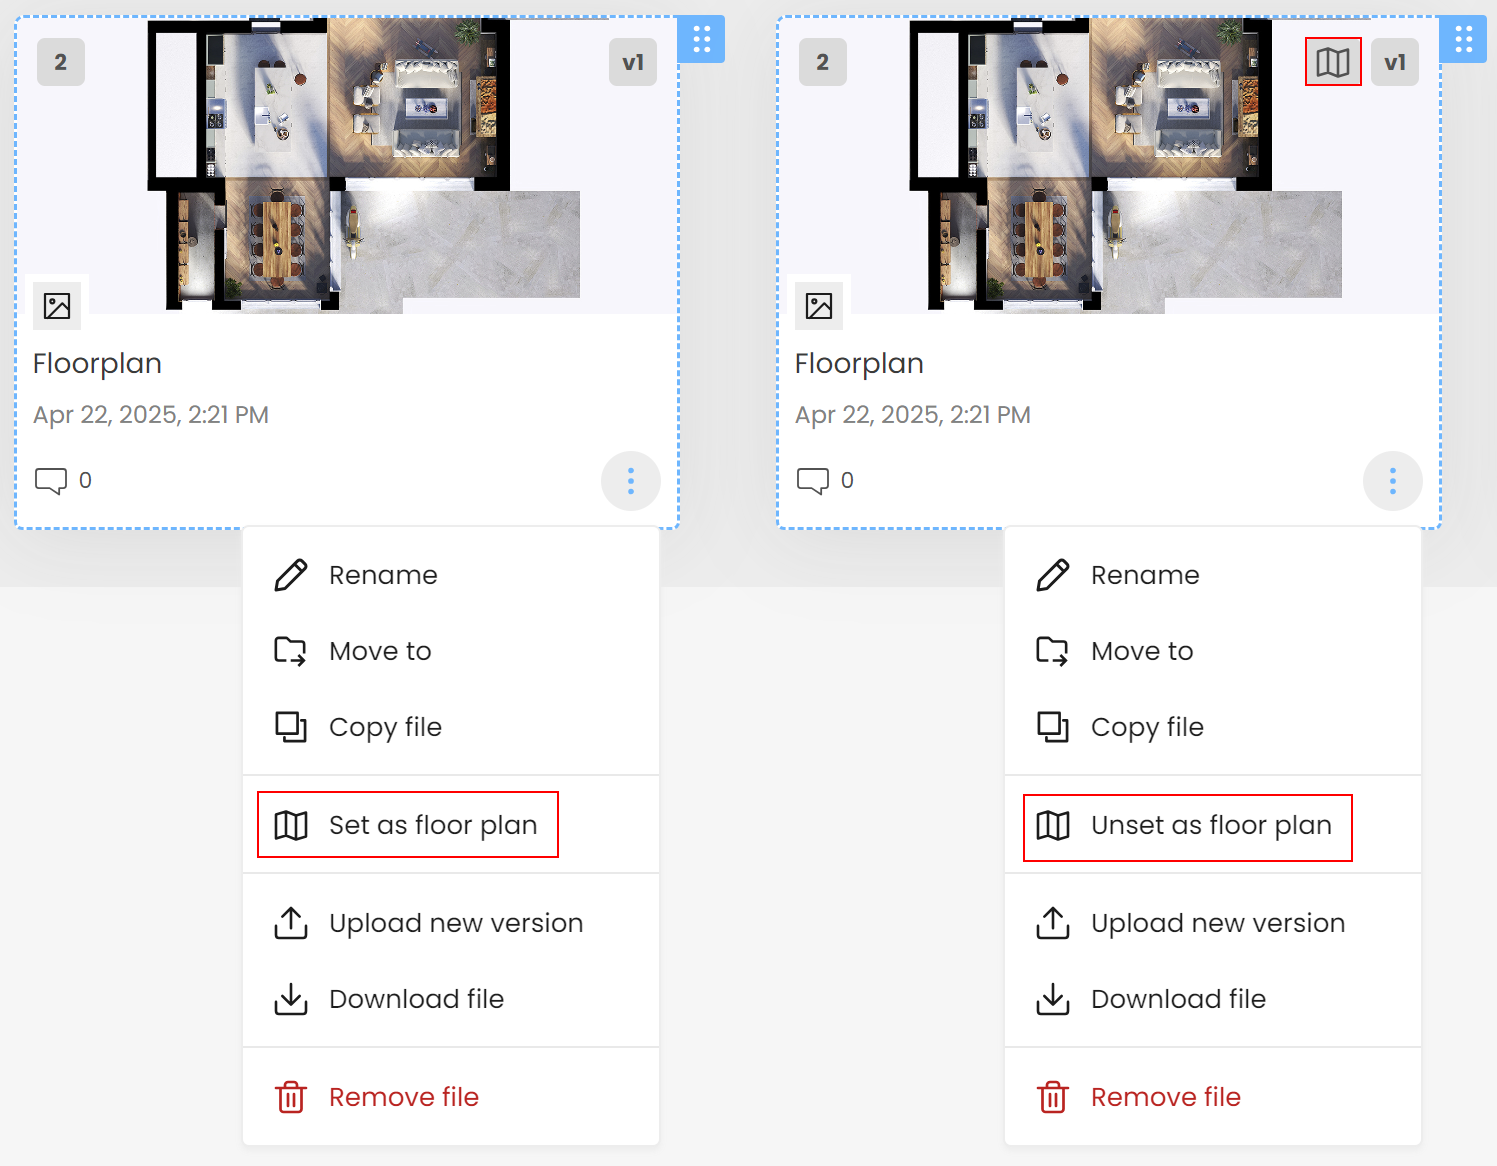Click map icon beside Set as floor plan
The width and height of the screenshot is (1497, 1166).
291,825
